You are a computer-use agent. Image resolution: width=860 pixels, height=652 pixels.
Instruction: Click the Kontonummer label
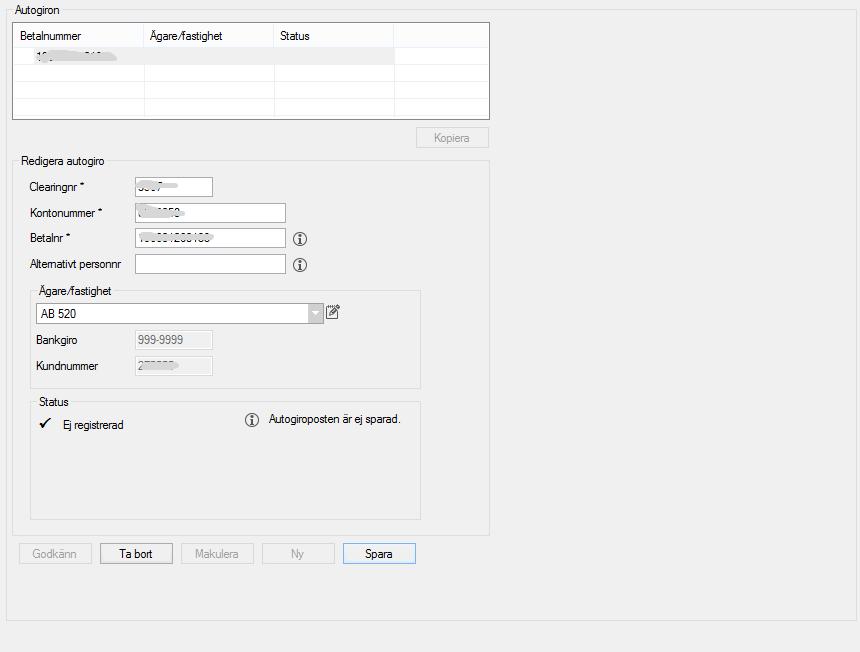pos(66,213)
